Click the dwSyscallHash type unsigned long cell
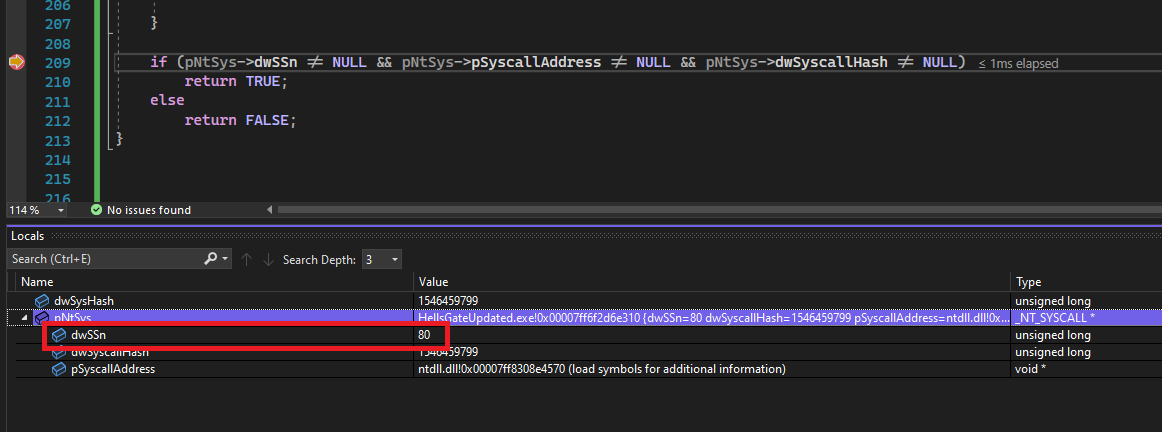The height and width of the screenshot is (432, 1162). pos(1052,352)
